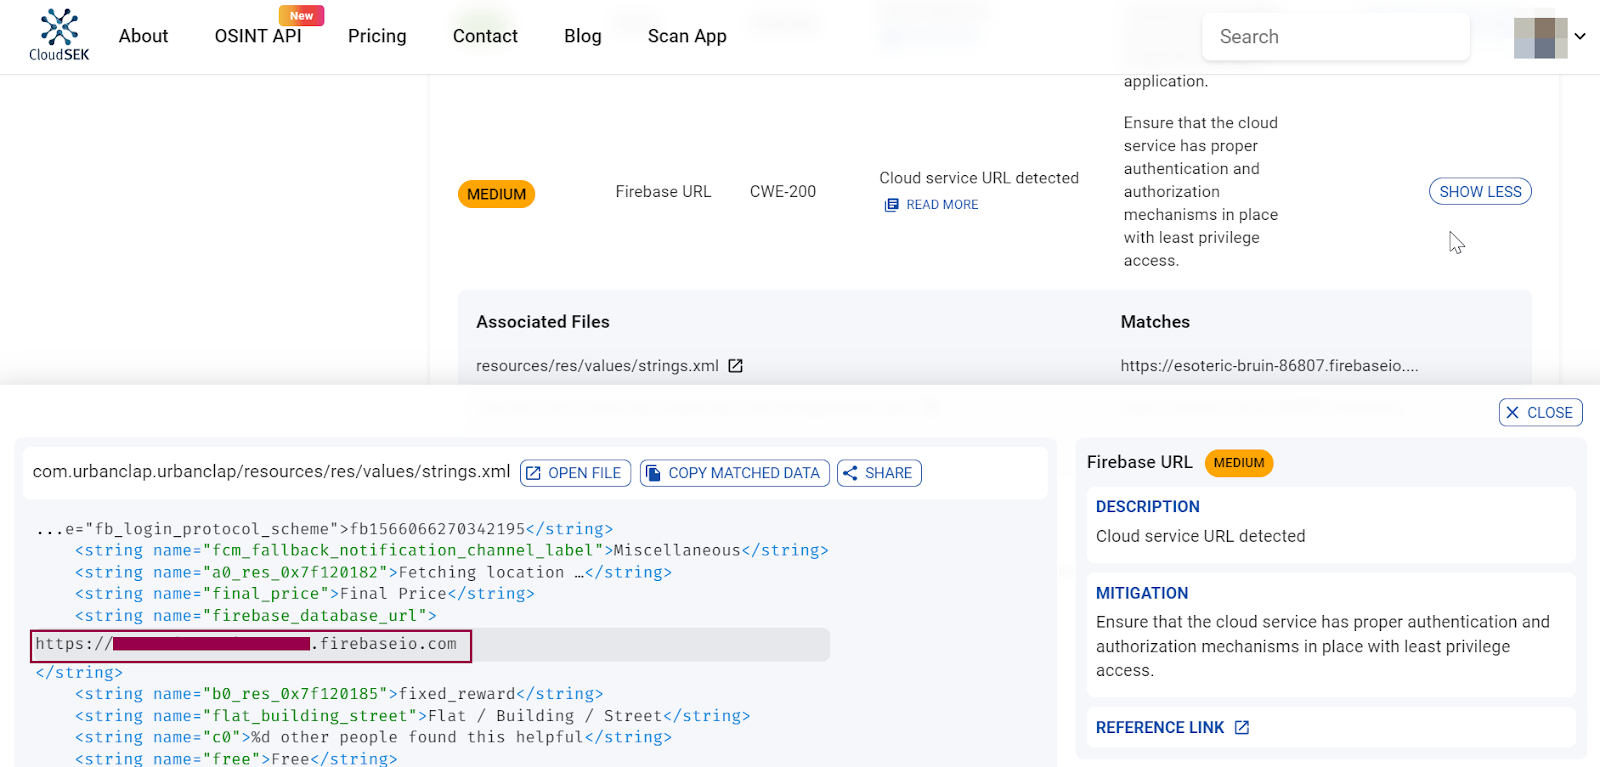The image size is (1600, 767).
Task: Navigate to the Blog
Action: pos(582,36)
